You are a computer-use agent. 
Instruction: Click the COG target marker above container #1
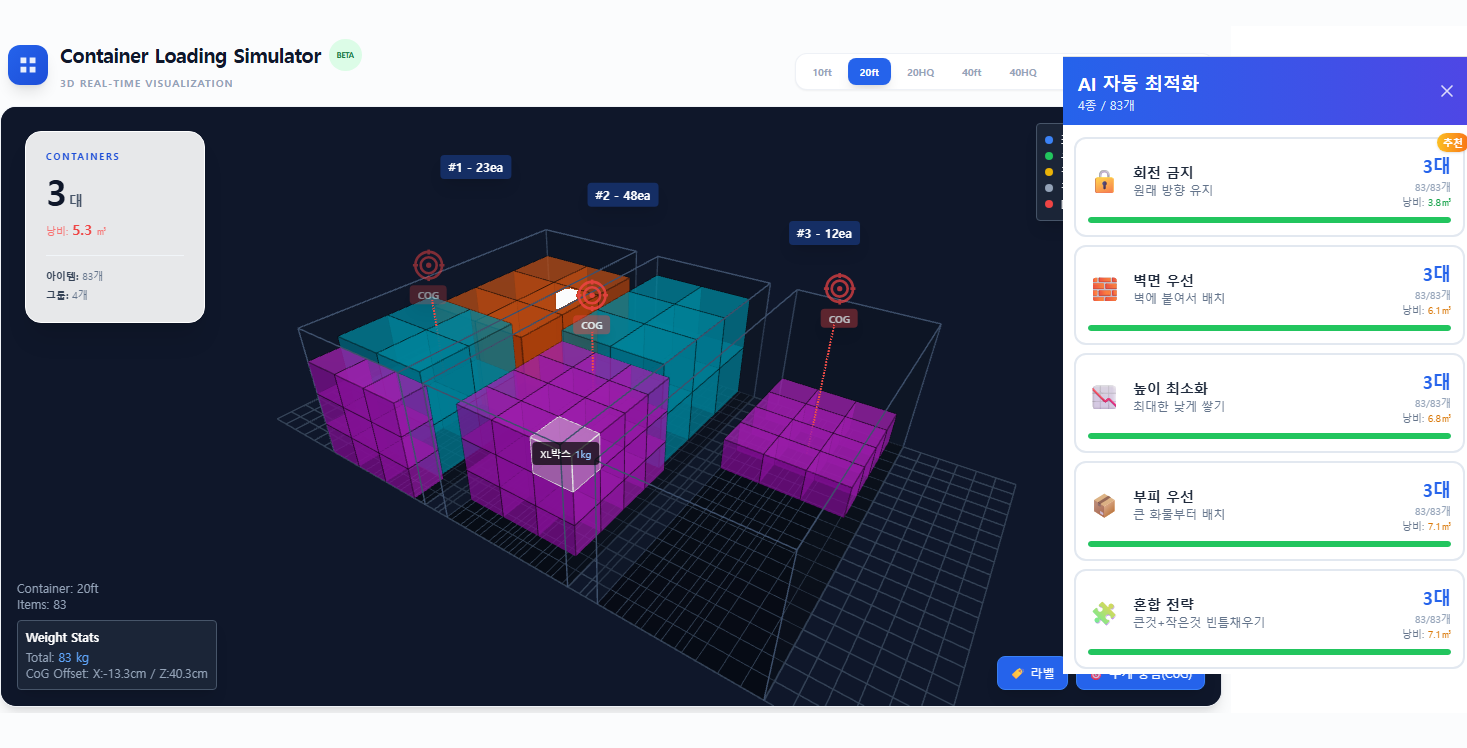[428, 265]
